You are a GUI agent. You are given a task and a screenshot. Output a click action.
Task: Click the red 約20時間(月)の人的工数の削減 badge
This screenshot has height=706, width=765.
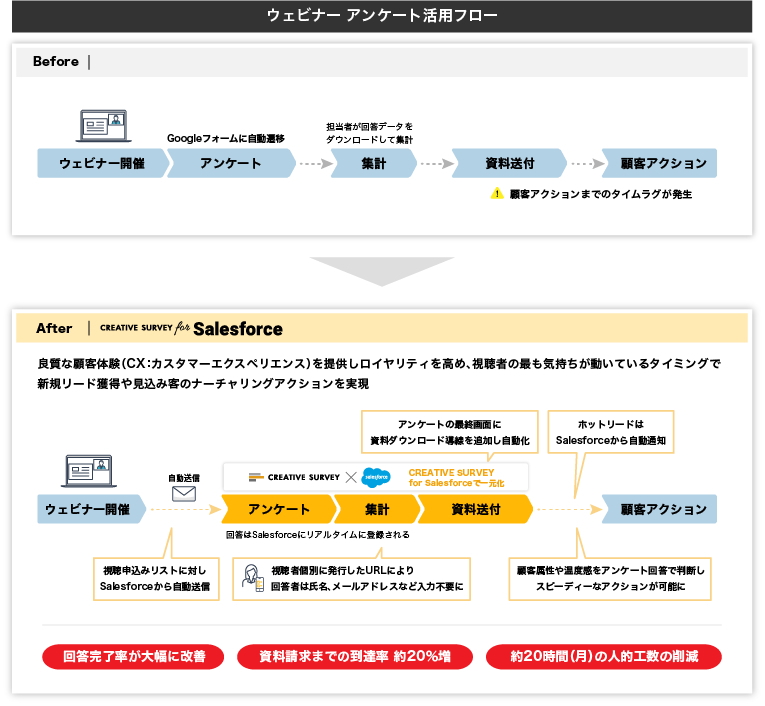pos(604,656)
